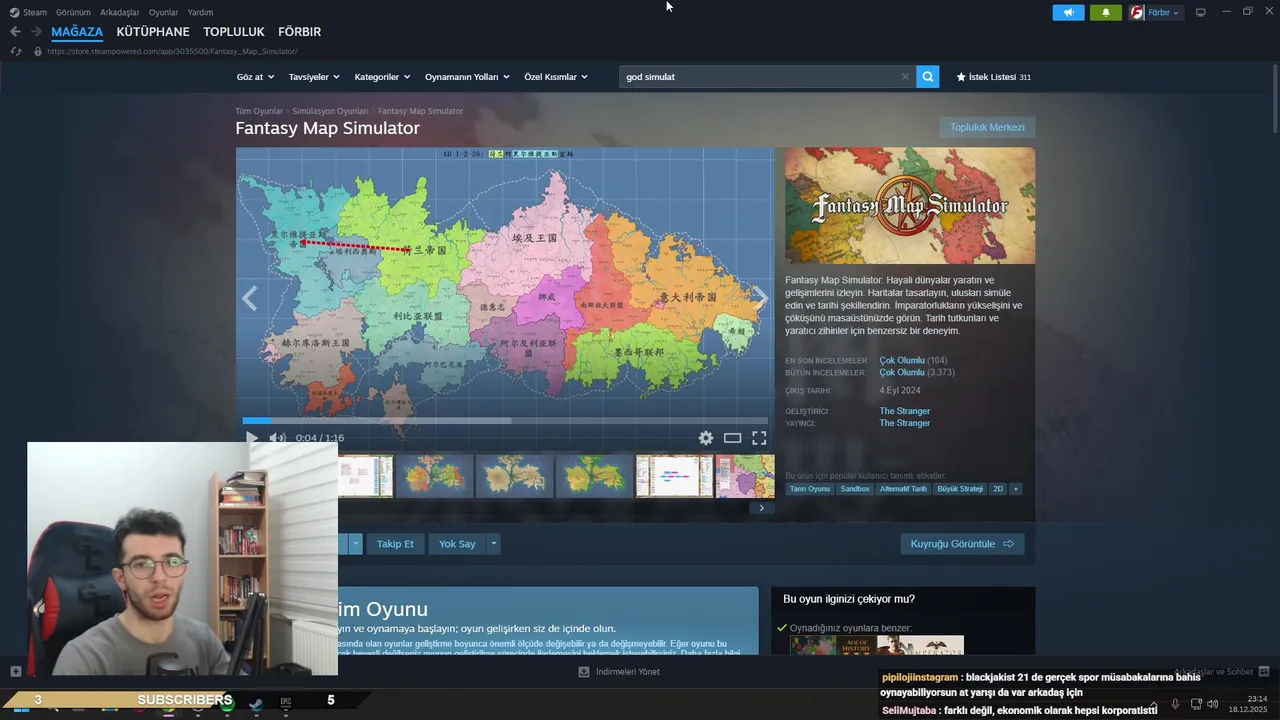Viewport: 1280px width, 720px height.
Task: Open the Arkadaşlar menu
Action: tap(120, 12)
